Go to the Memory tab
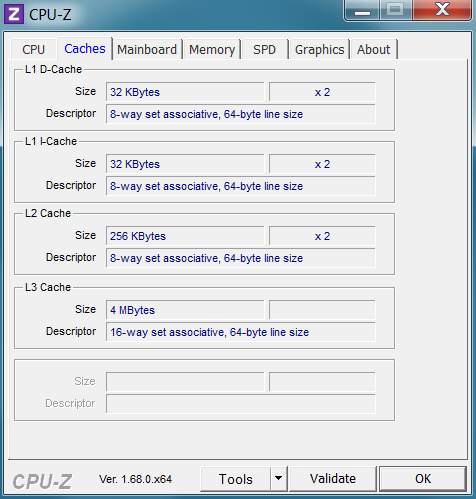Screen dimensions: 476x499 click(212, 50)
